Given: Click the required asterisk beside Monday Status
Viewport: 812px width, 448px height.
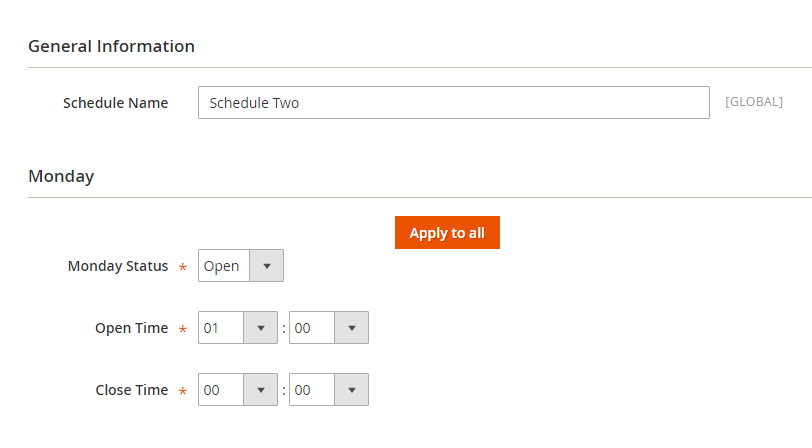Looking at the screenshot, I should 183,268.
